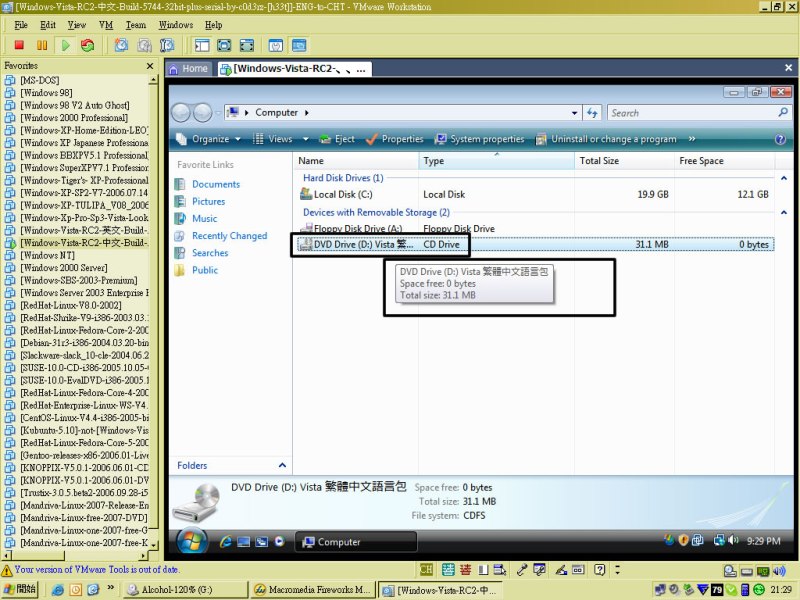Open the Help menu
This screenshot has width=800, height=600.
tap(214, 25)
